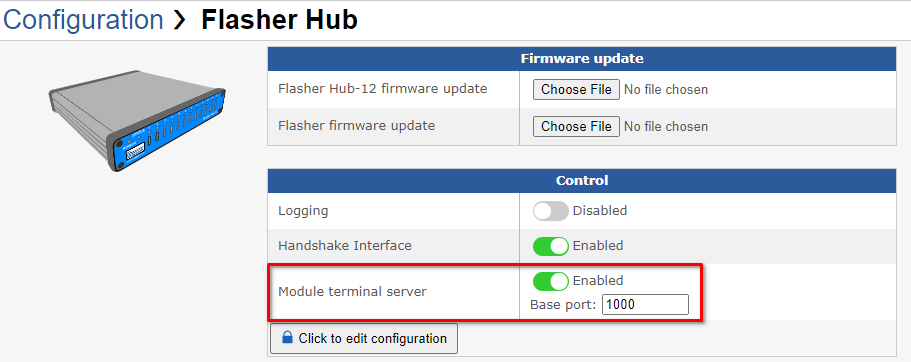Screen dimensions: 911x362
Task: Click the breadcrumb chevron arrow
Action: click(x=181, y=20)
